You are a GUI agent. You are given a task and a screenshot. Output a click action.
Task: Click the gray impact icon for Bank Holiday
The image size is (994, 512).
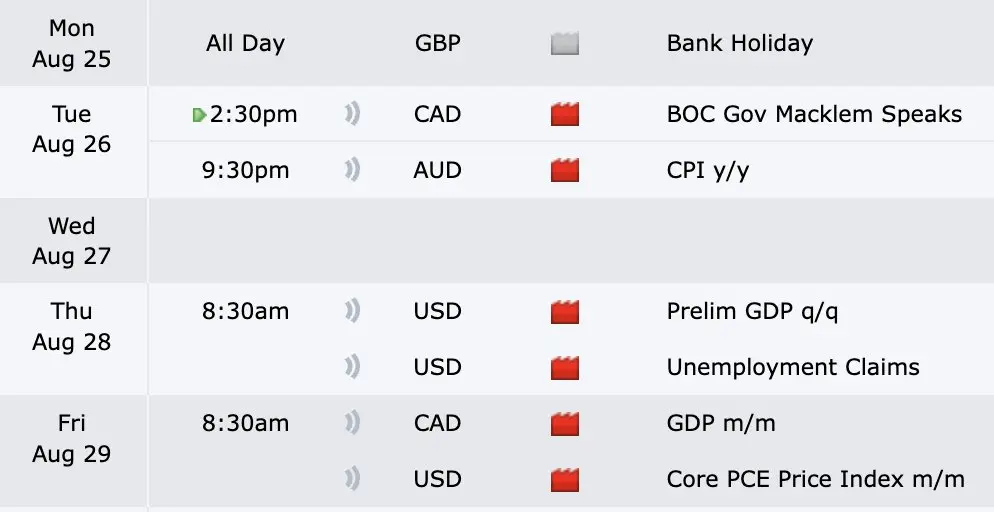tap(565, 44)
